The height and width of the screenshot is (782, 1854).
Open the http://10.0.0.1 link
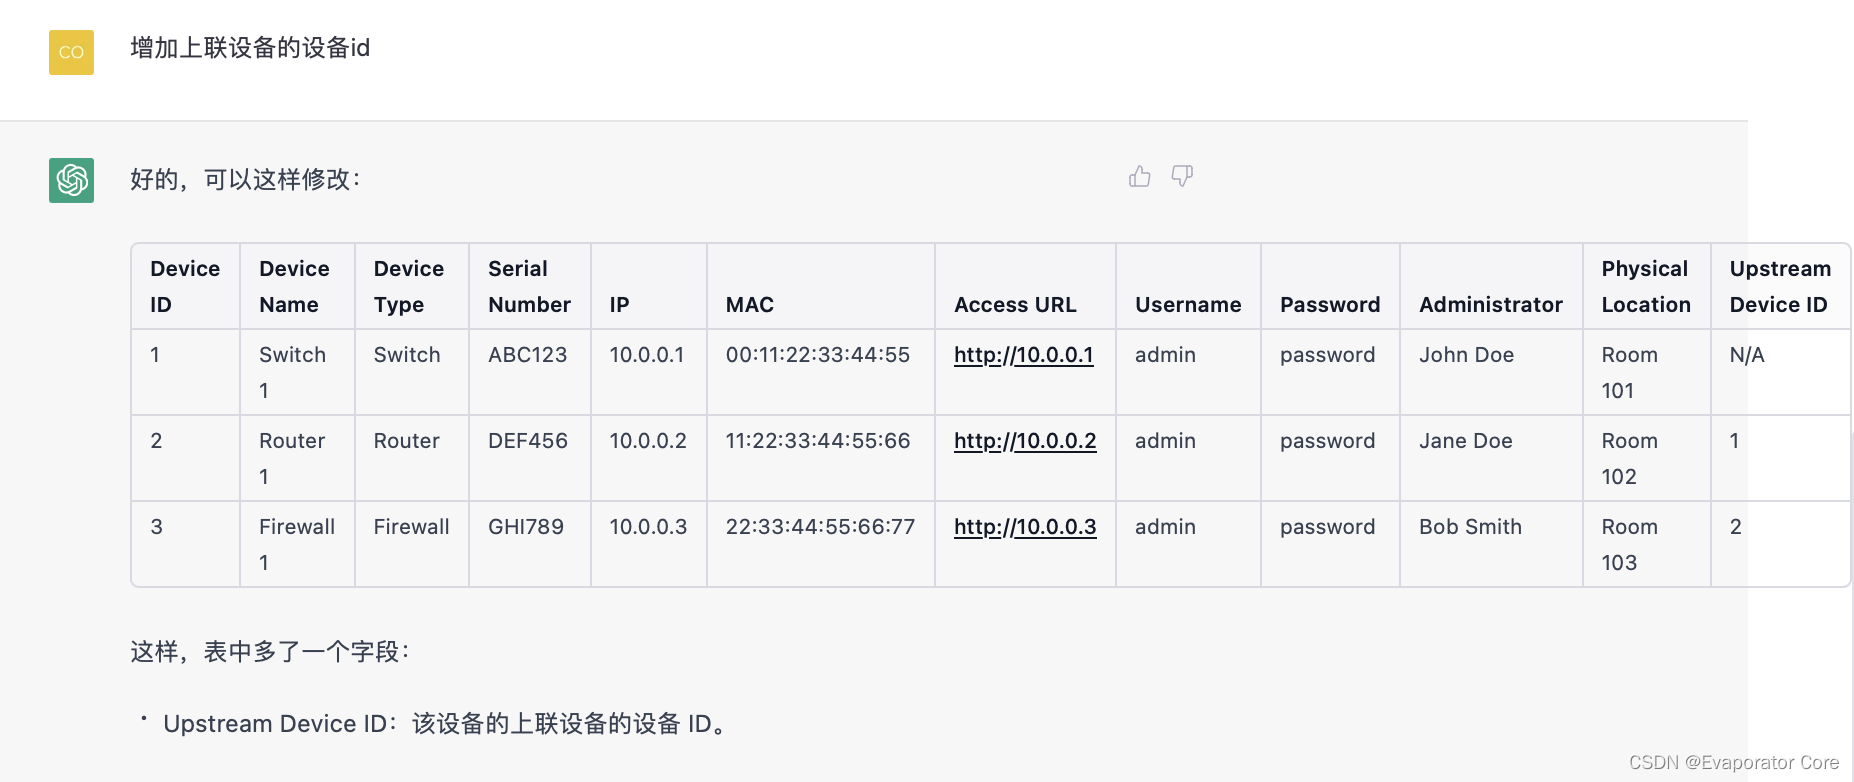1023,355
